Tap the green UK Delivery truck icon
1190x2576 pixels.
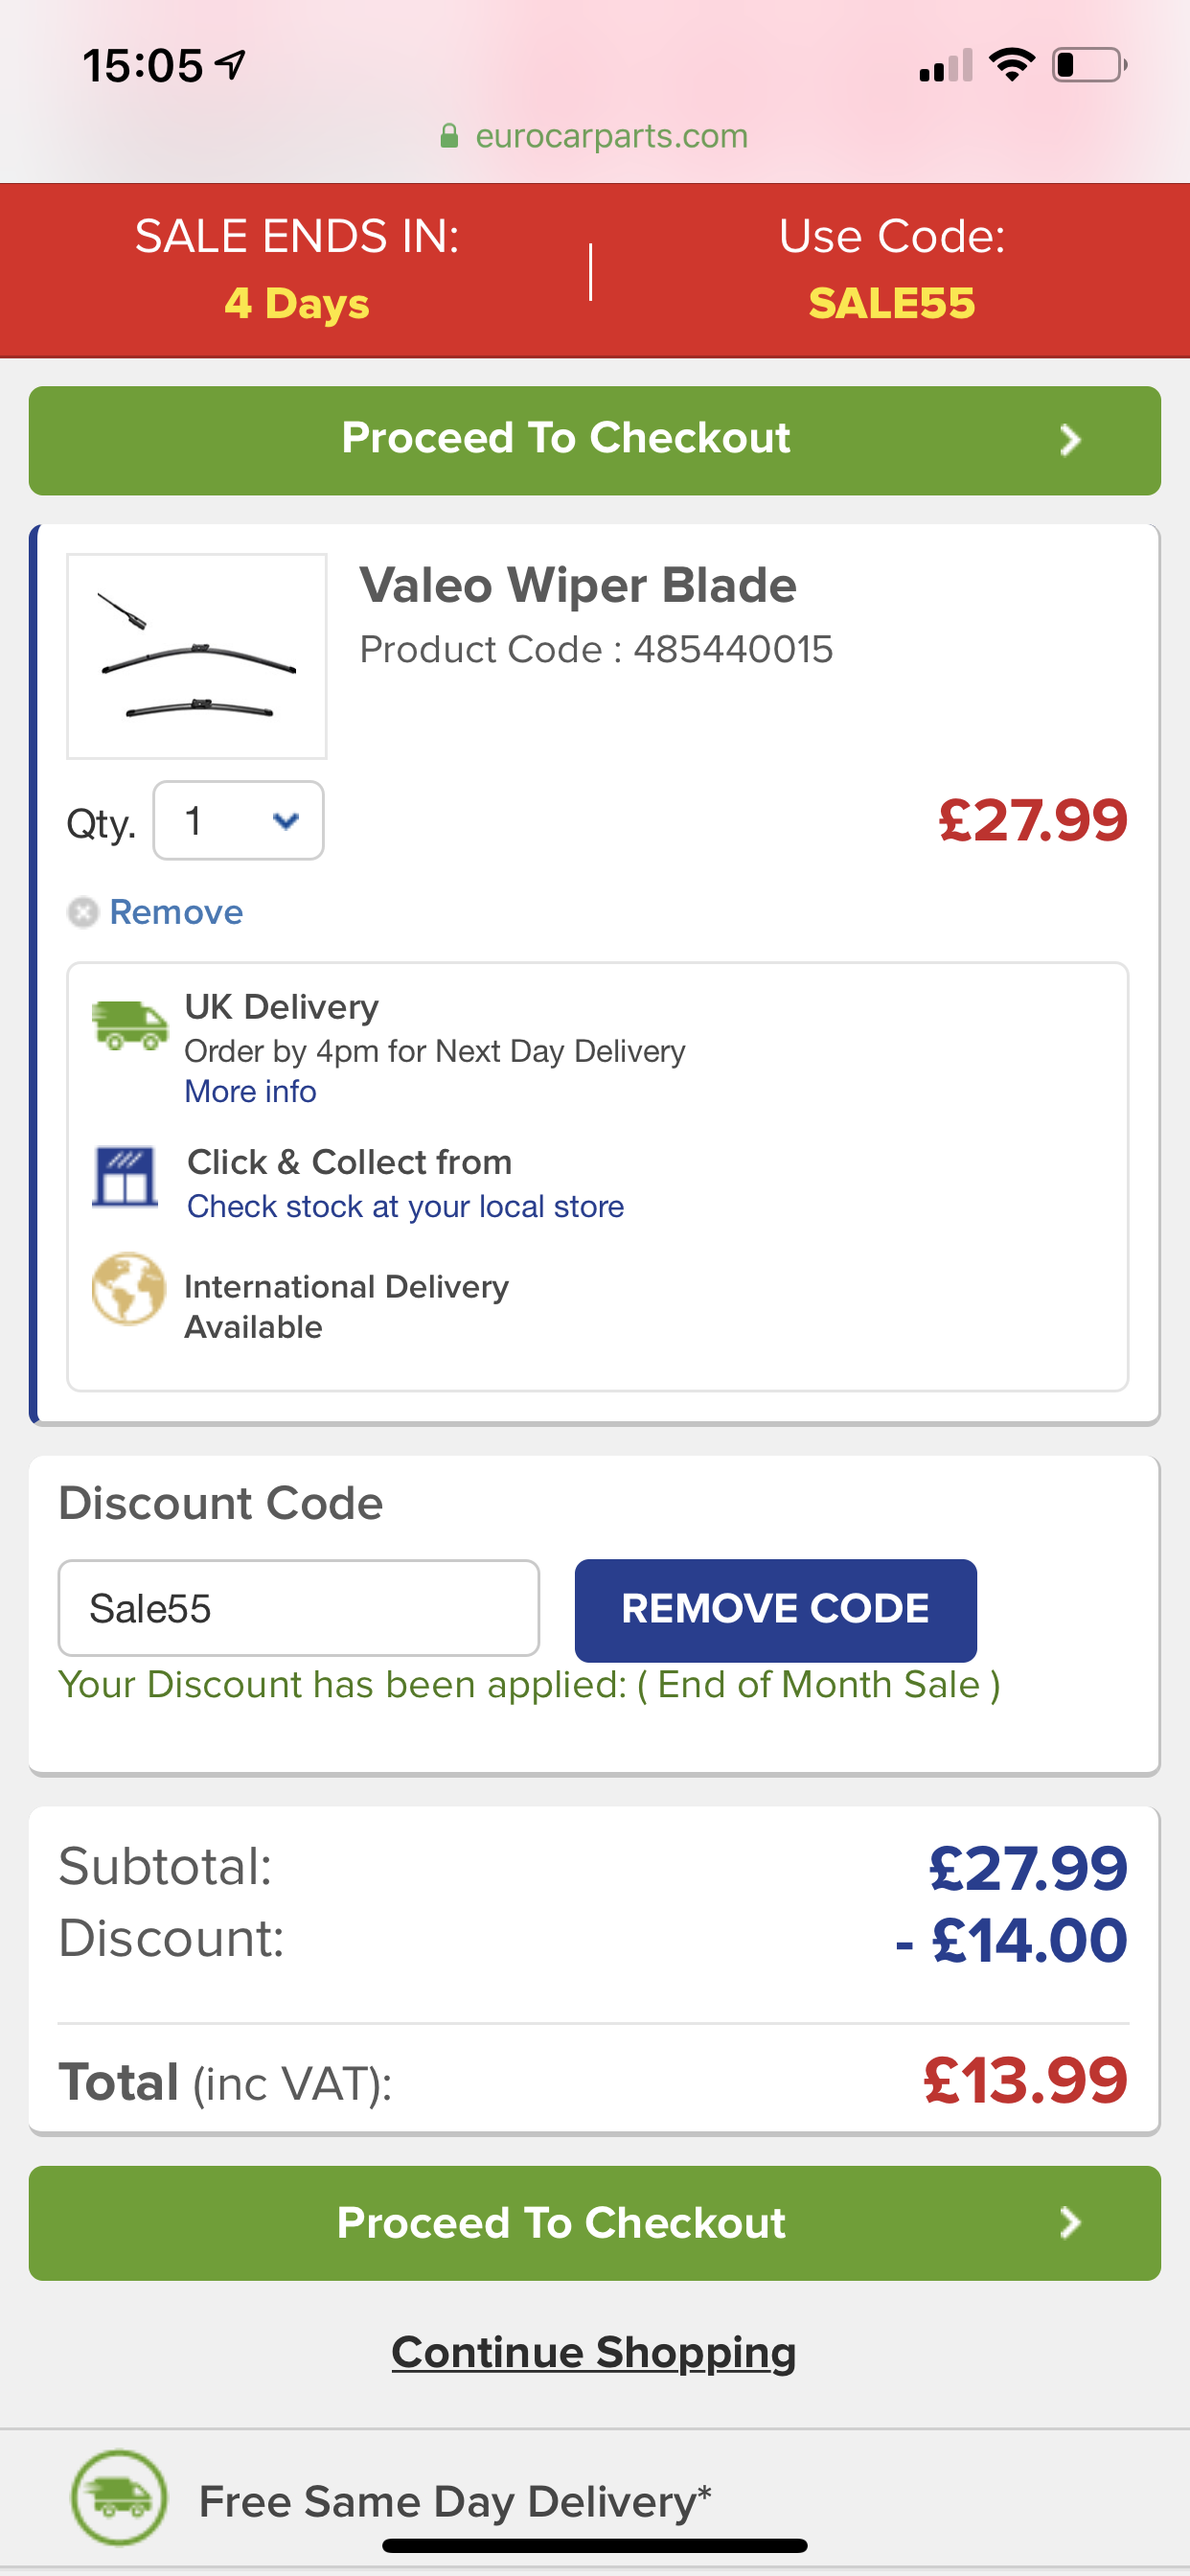pos(129,1025)
